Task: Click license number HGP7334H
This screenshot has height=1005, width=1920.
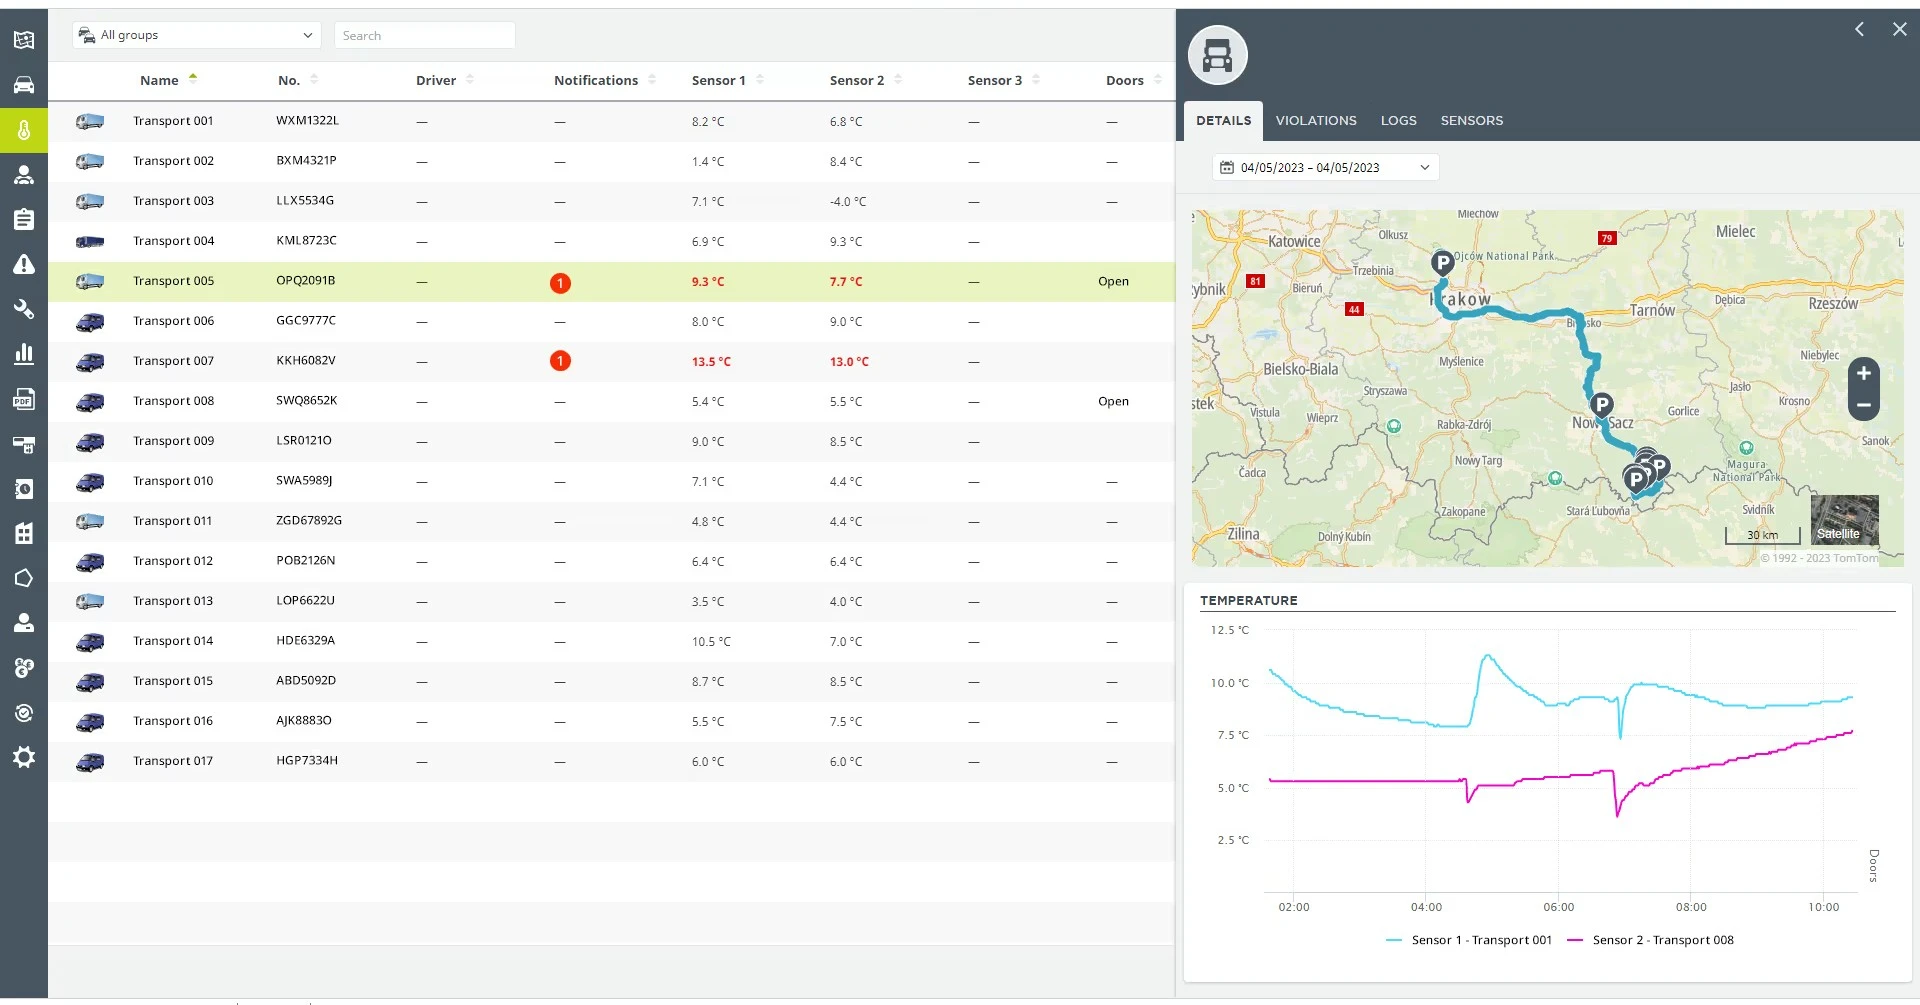Action: [307, 761]
